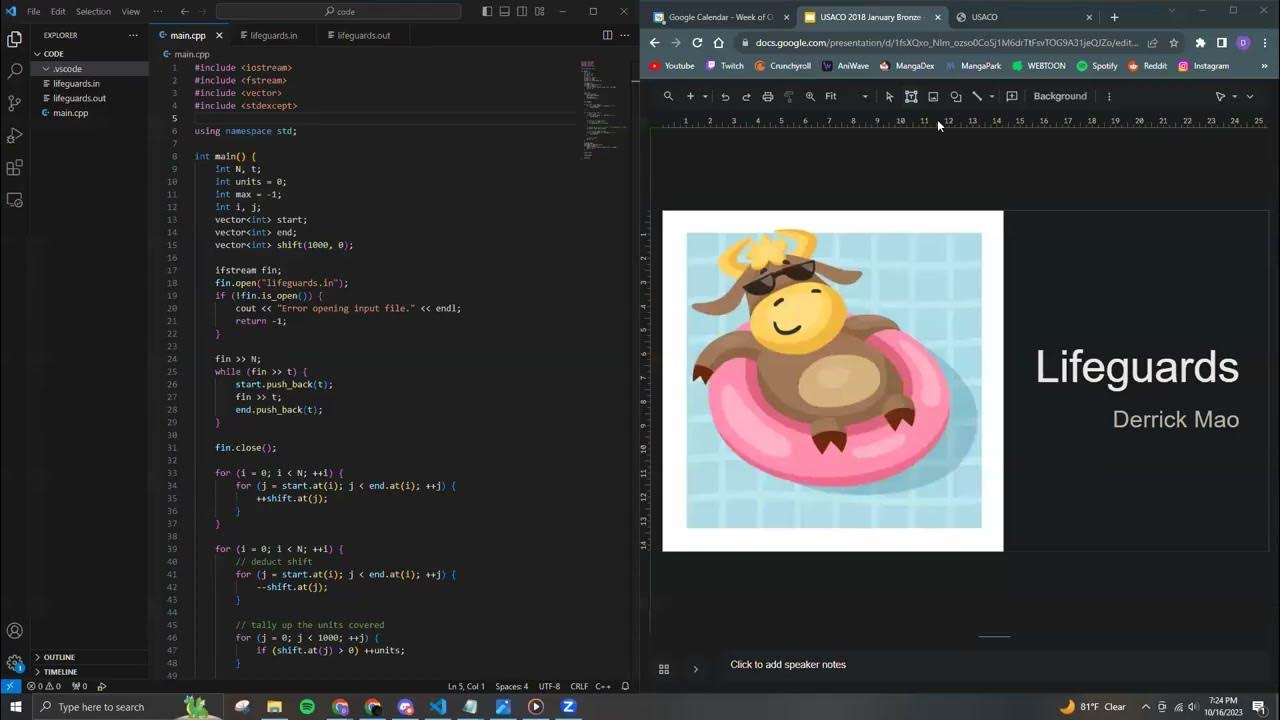
Task: Open the Selection menu in VS Code
Action: [x=94, y=12]
